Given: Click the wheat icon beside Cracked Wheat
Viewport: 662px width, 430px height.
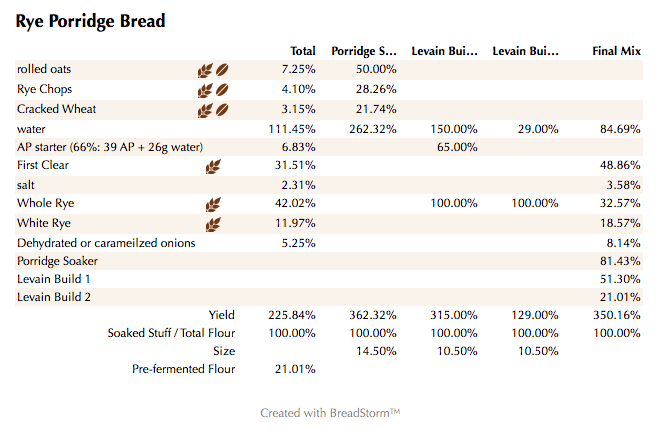Looking at the screenshot, I should tap(204, 110).
